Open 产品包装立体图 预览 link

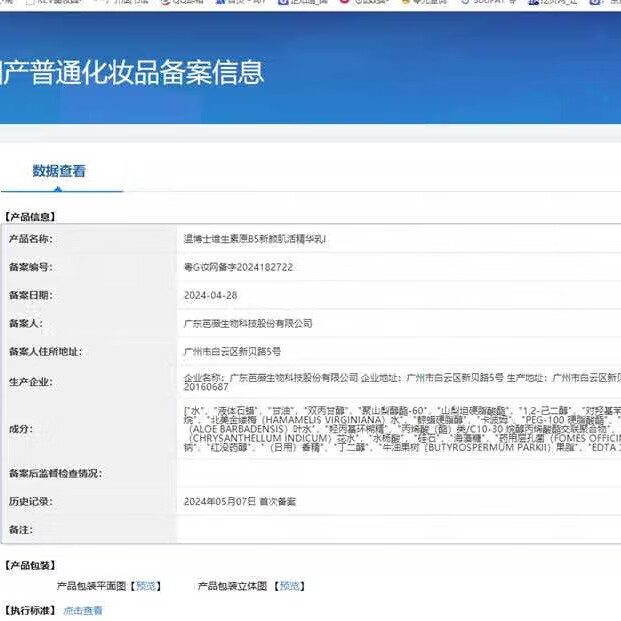[x=290, y=586]
